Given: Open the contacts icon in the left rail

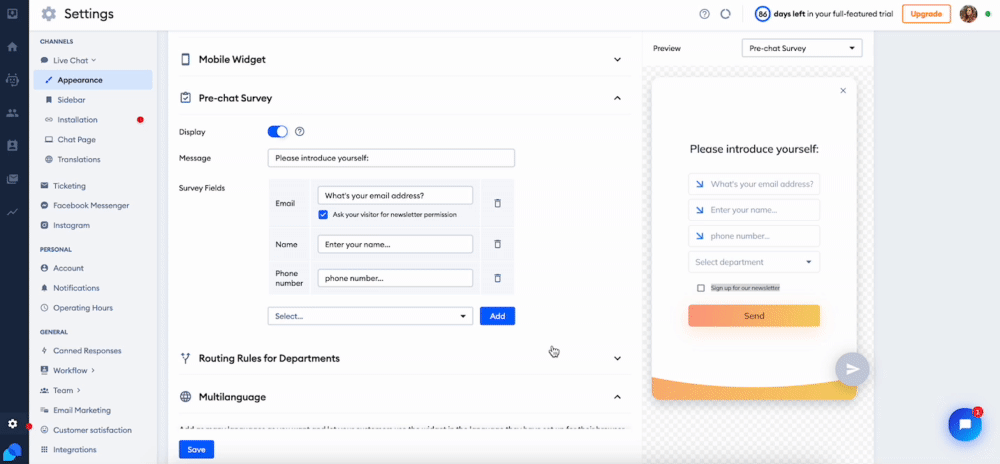Looking at the screenshot, I should pos(12,146).
